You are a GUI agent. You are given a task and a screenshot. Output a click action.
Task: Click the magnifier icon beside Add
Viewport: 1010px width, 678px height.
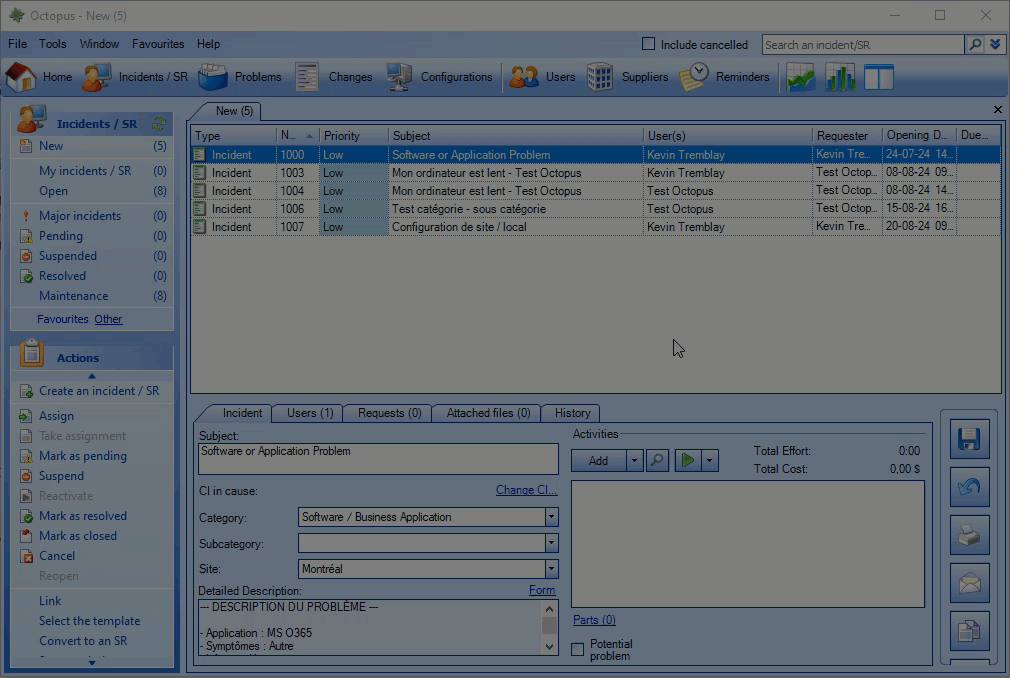[657, 460]
